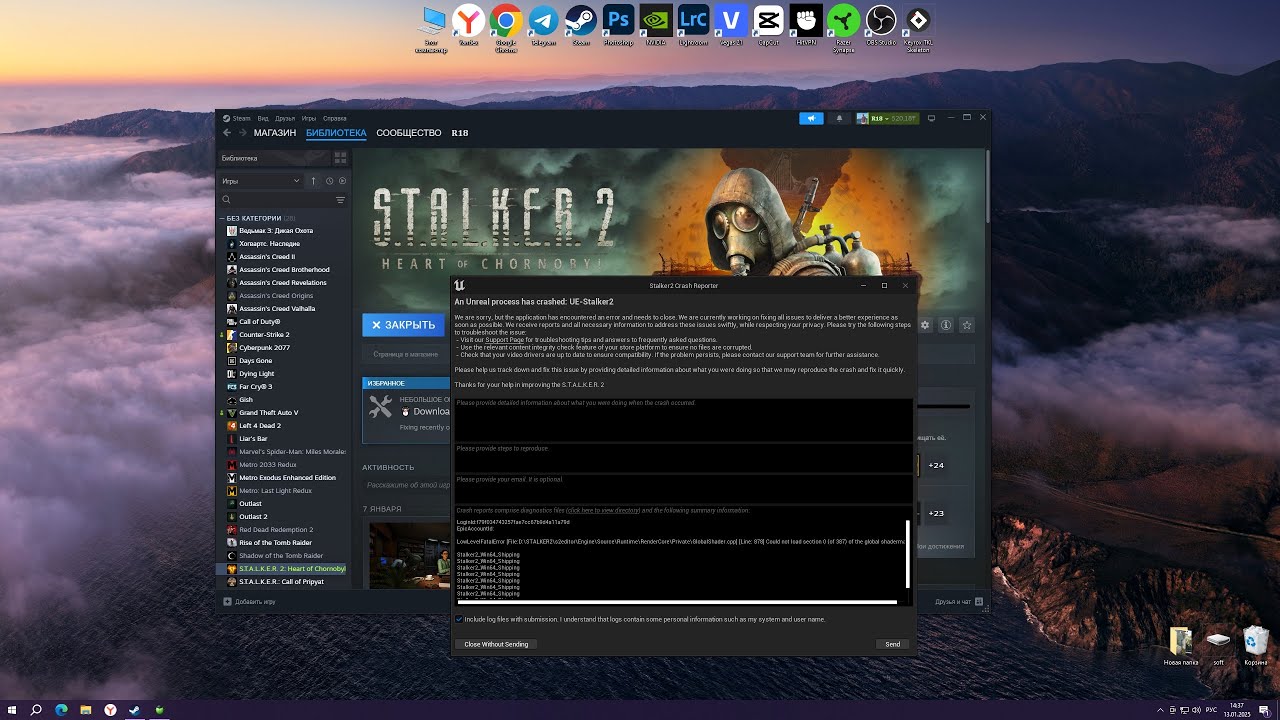Open the Yandex browser desktop shortcut
The height and width of the screenshot is (720, 1280).
[468, 26]
